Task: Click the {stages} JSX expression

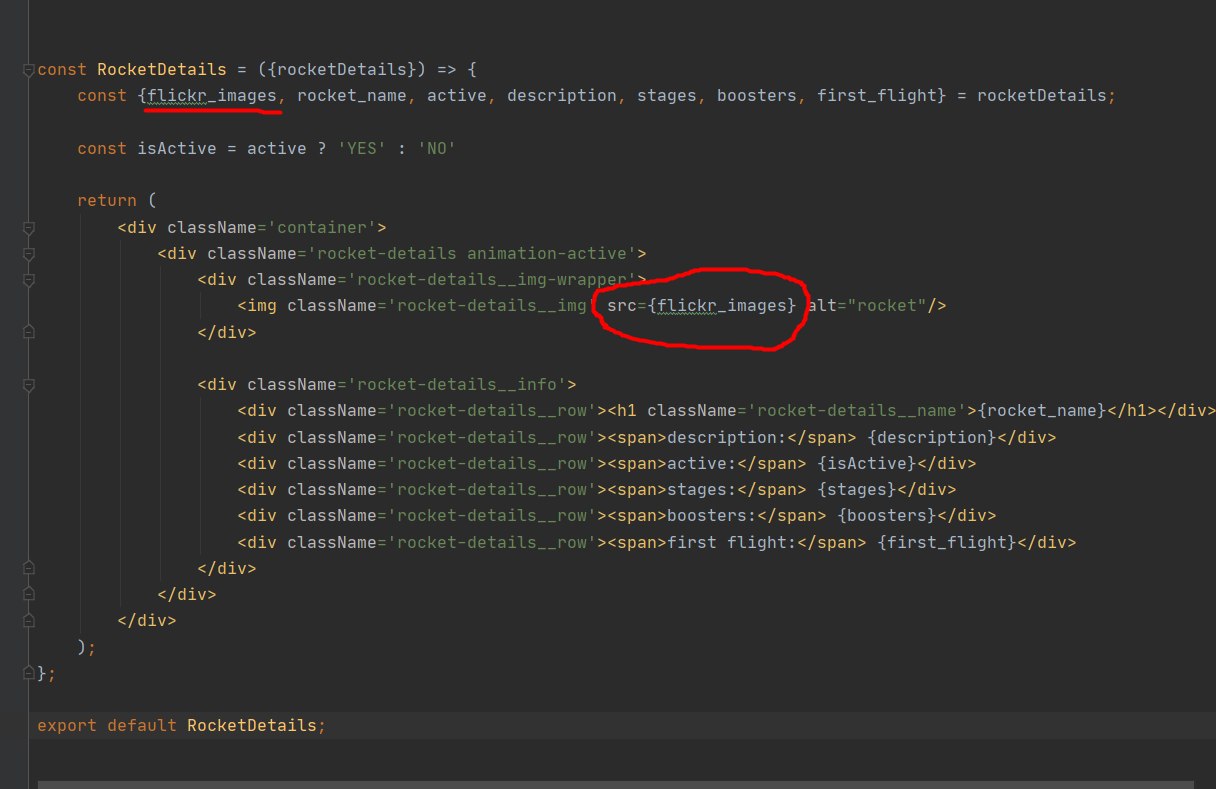Action: pyautogui.click(x=857, y=490)
